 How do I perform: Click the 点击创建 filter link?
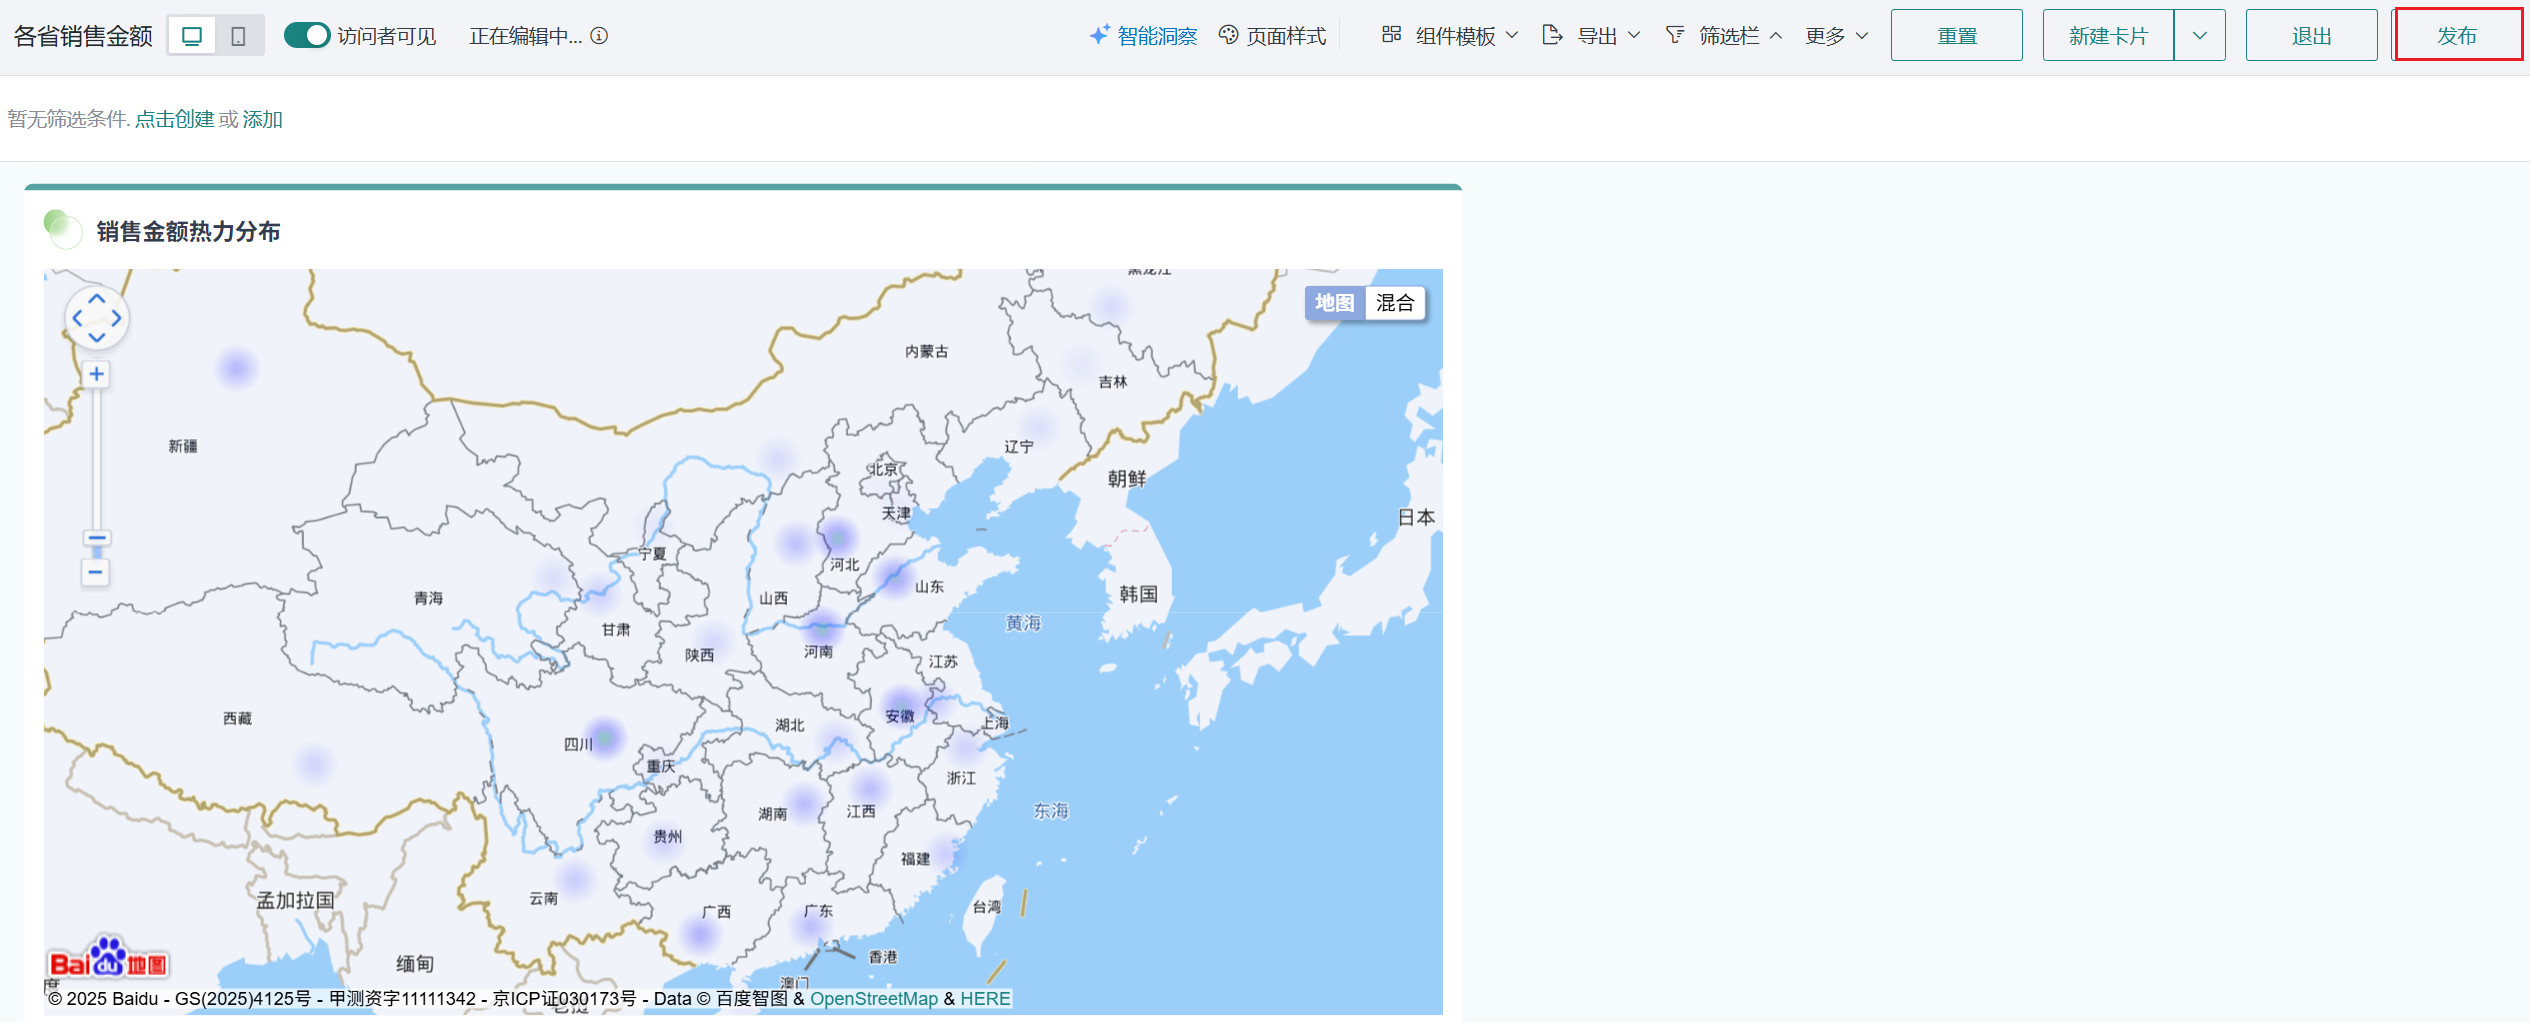(174, 119)
